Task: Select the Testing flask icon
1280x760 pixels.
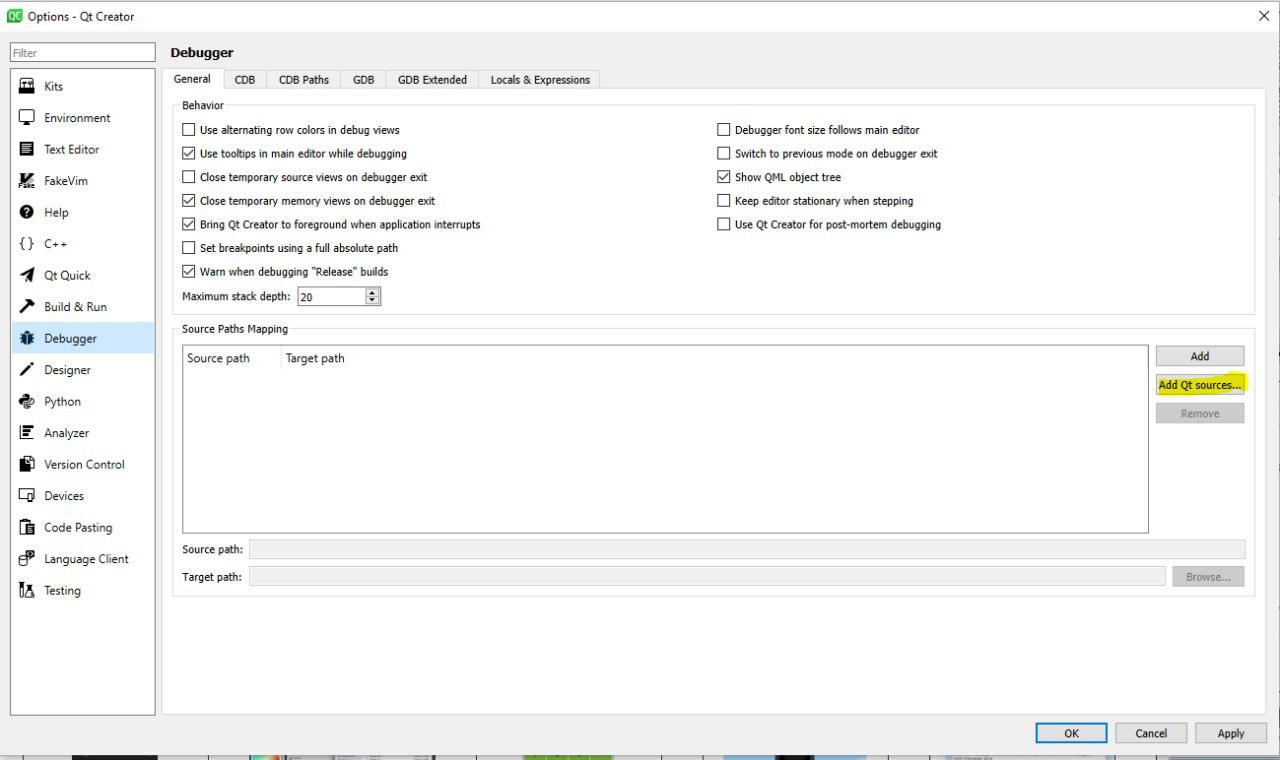Action: (x=27, y=590)
